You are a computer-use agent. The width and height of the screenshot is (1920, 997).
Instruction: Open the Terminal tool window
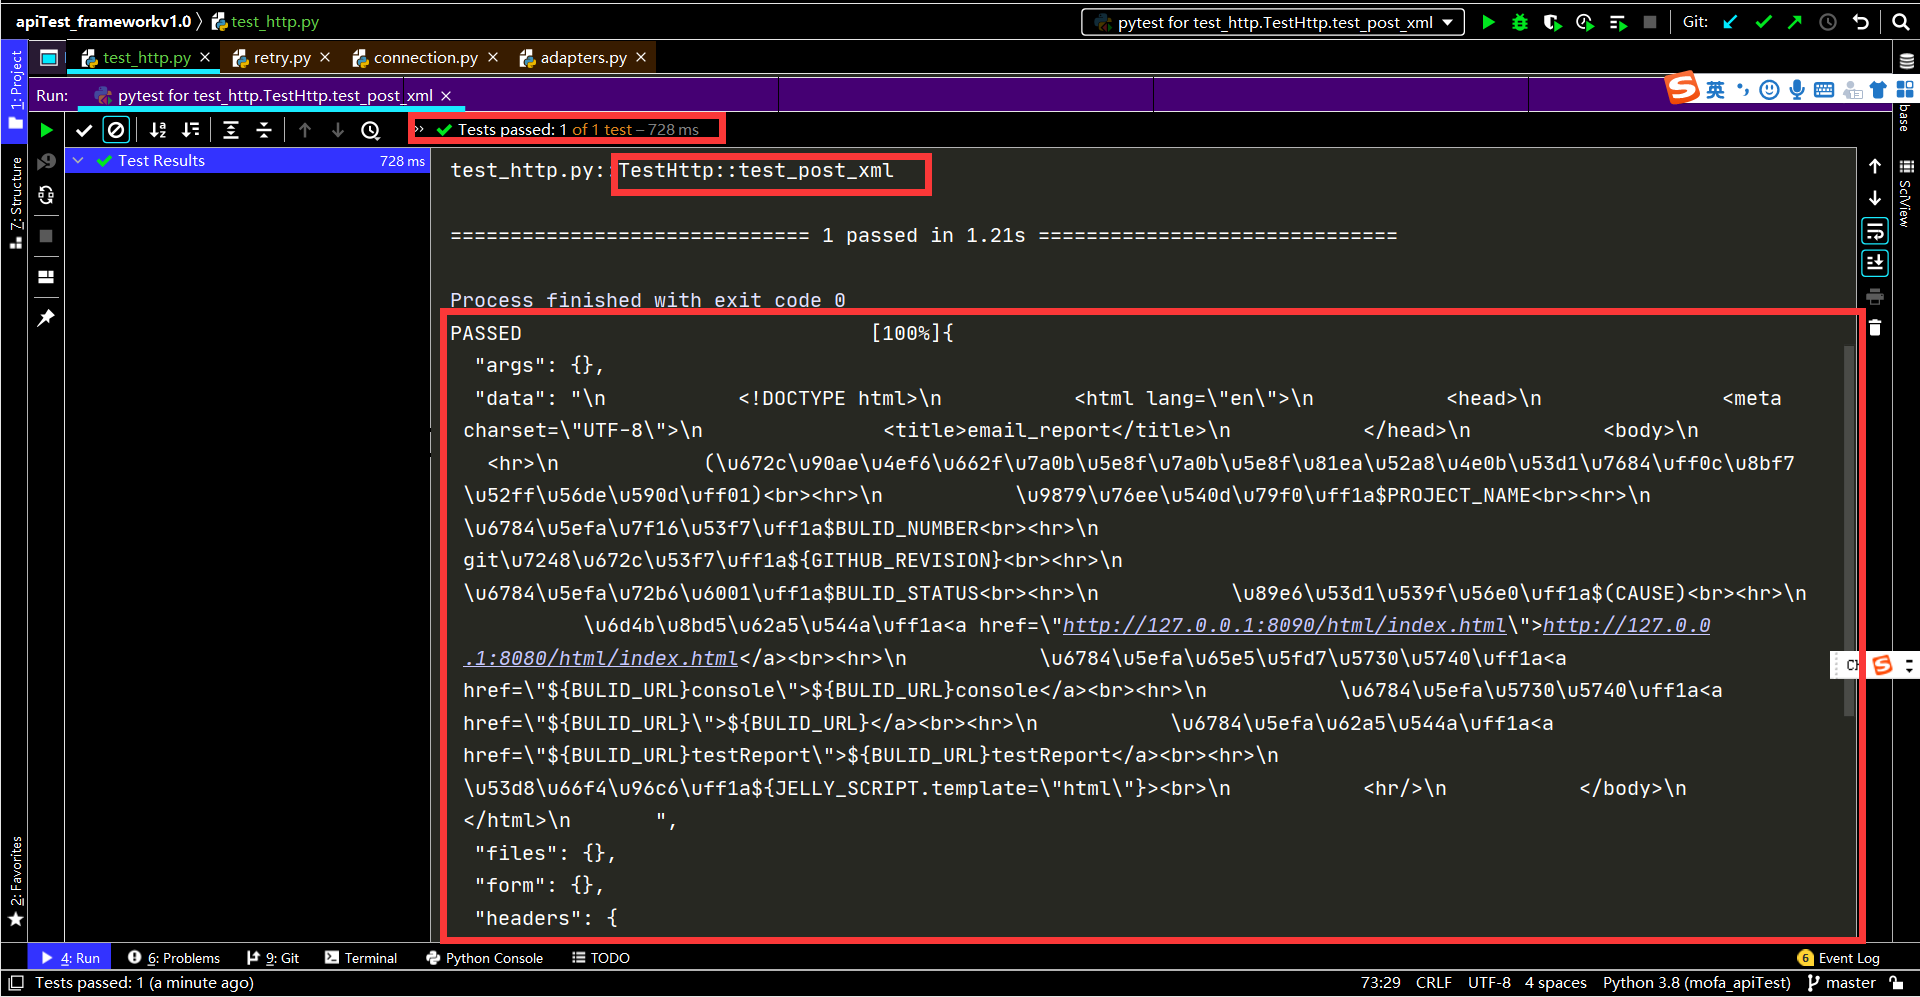[361, 958]
